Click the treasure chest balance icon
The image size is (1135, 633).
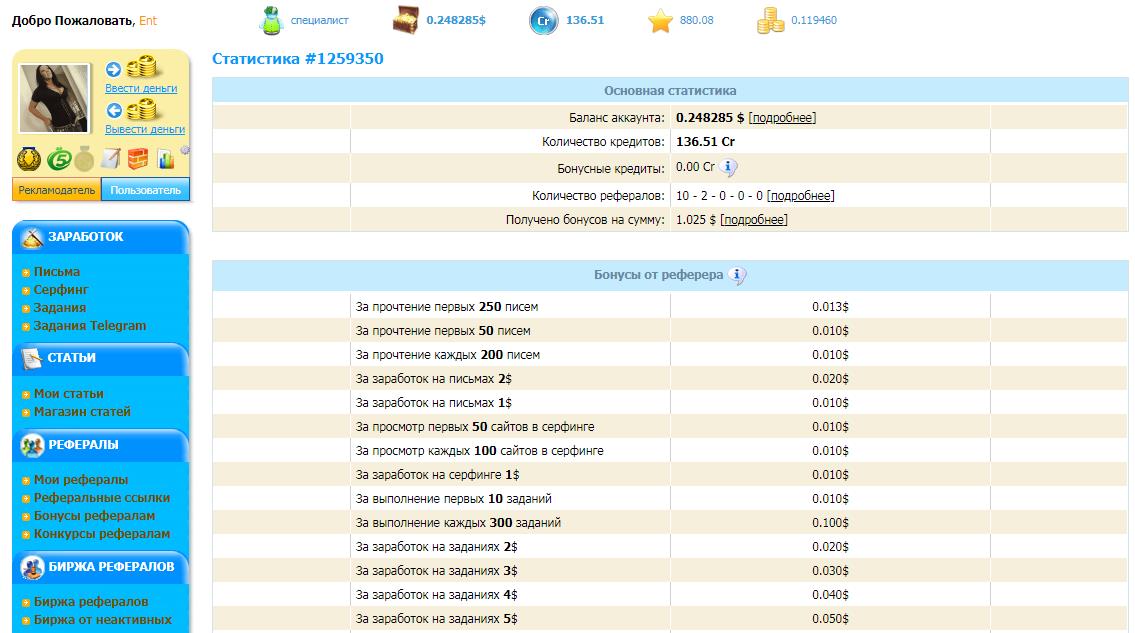pos(405,20)
